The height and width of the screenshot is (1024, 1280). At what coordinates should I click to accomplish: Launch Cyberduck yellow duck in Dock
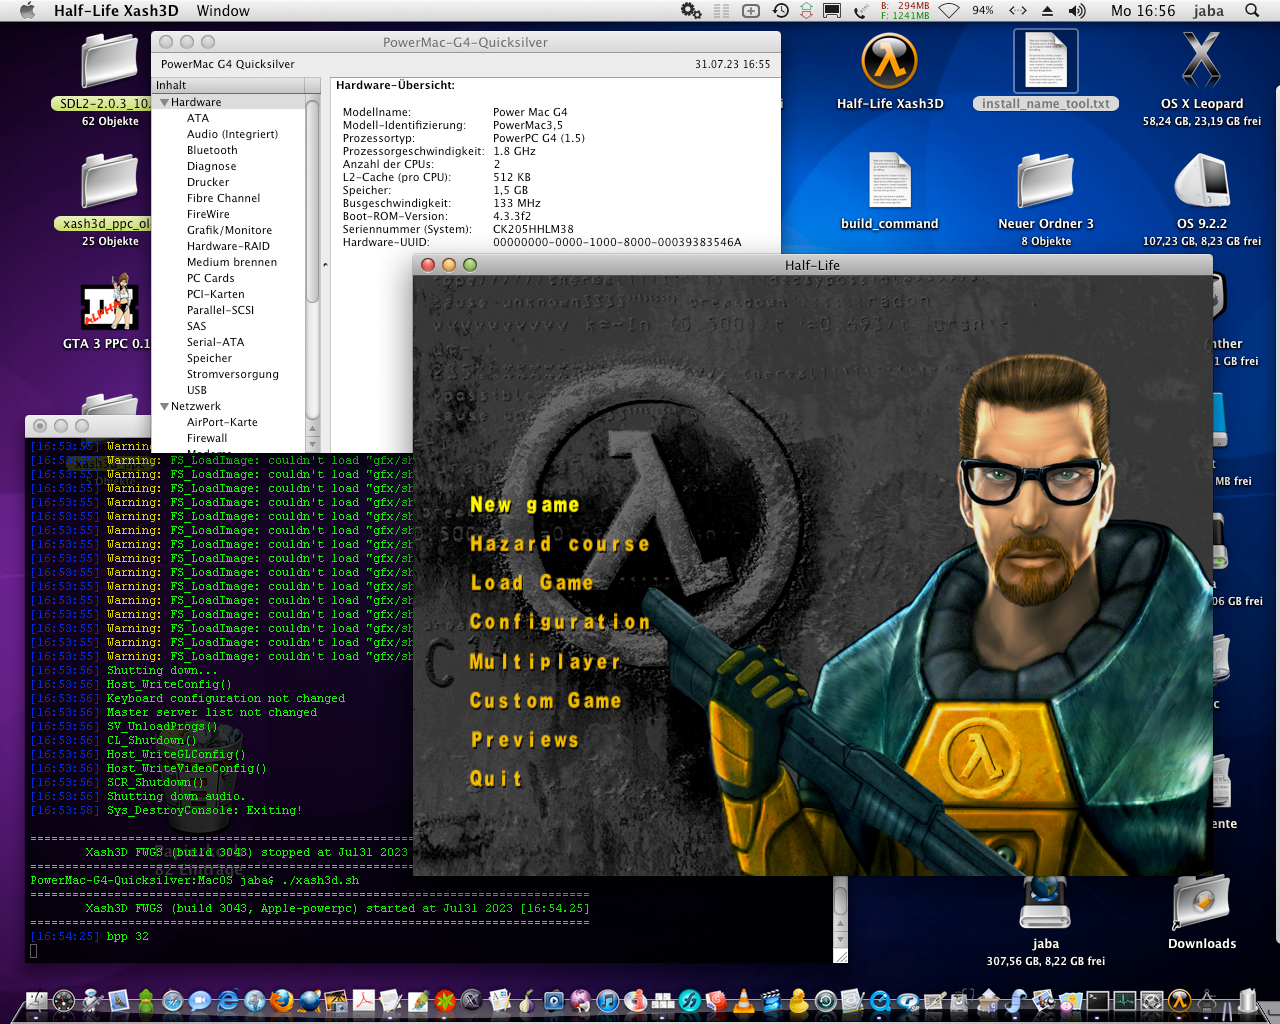pyautogui.click(x=798, y=1001)
